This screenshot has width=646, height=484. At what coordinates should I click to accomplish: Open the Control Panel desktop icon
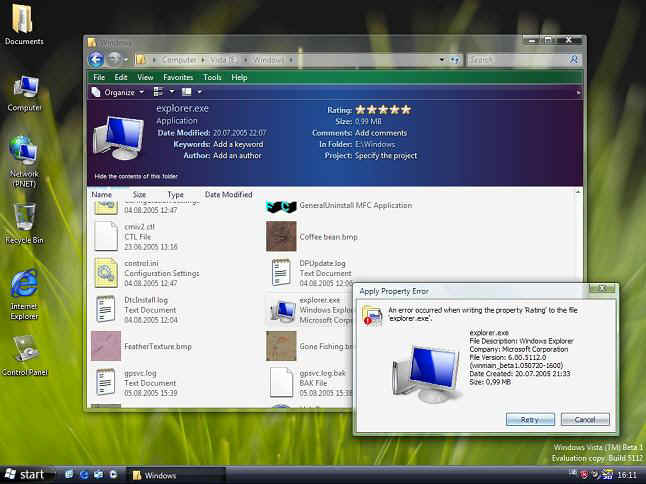point(24,350)
